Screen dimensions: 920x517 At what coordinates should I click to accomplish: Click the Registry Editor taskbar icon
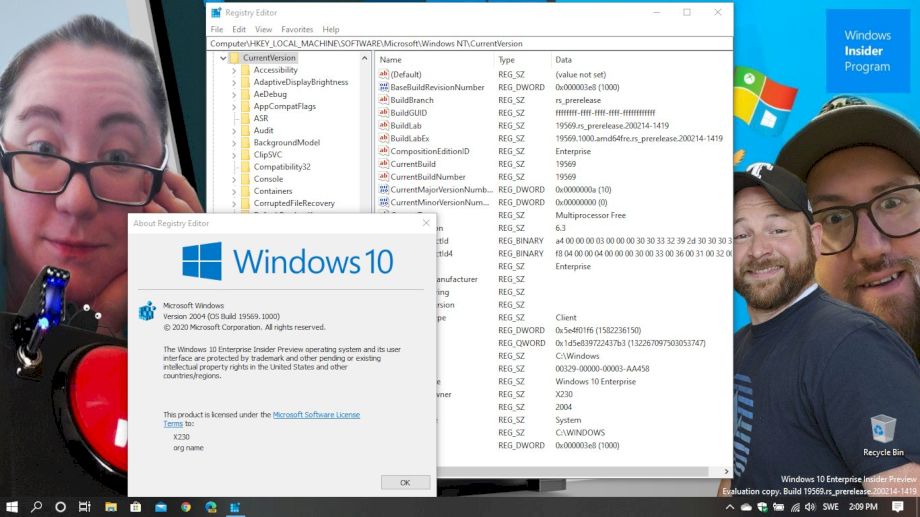click(x=235, y=507)
